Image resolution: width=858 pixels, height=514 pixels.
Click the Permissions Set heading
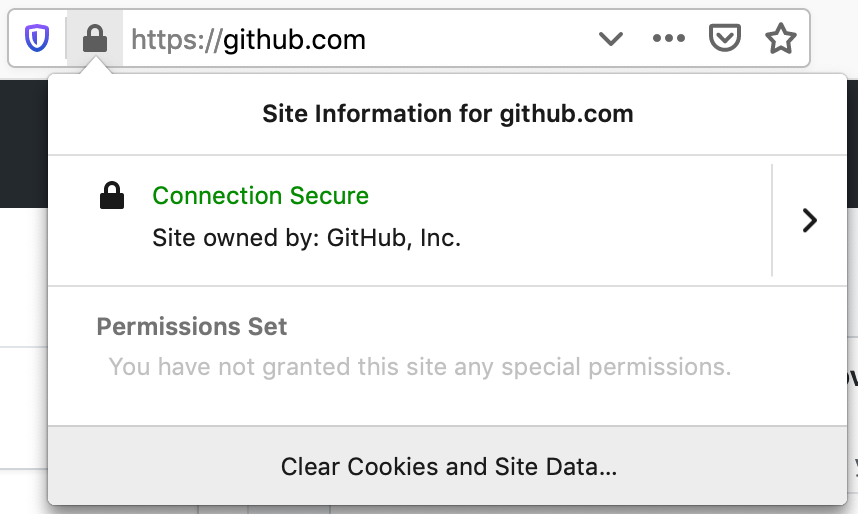coord(192,327)
